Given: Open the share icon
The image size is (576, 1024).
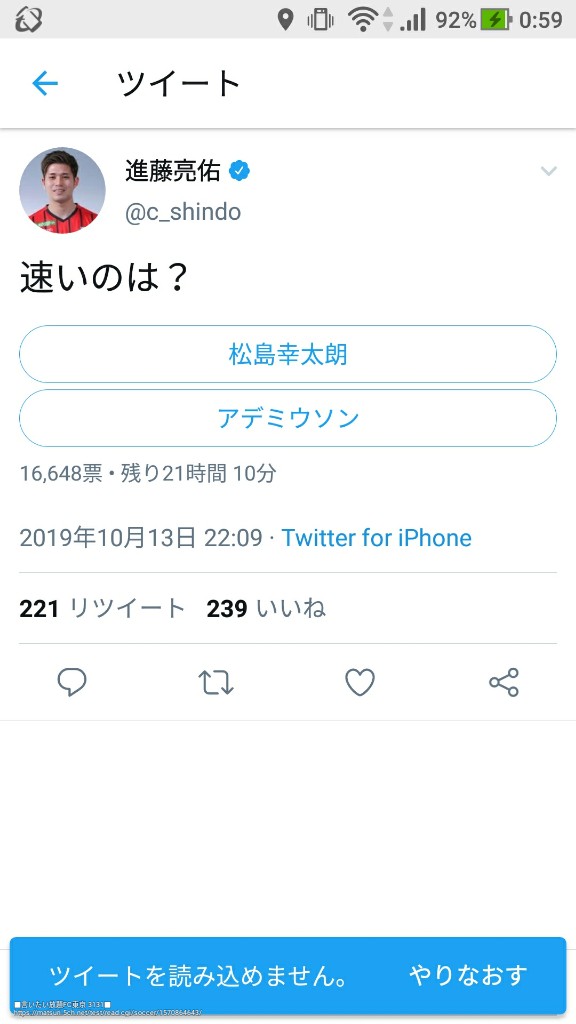Looking at the screenshot, I should 504,682.
